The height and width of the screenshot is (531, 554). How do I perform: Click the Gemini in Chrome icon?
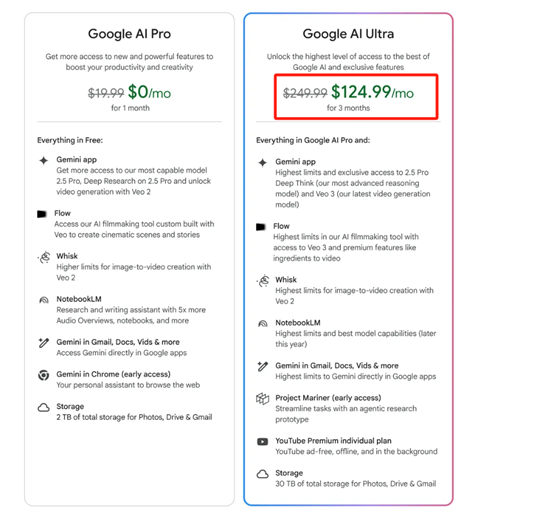tap(43, 375)
